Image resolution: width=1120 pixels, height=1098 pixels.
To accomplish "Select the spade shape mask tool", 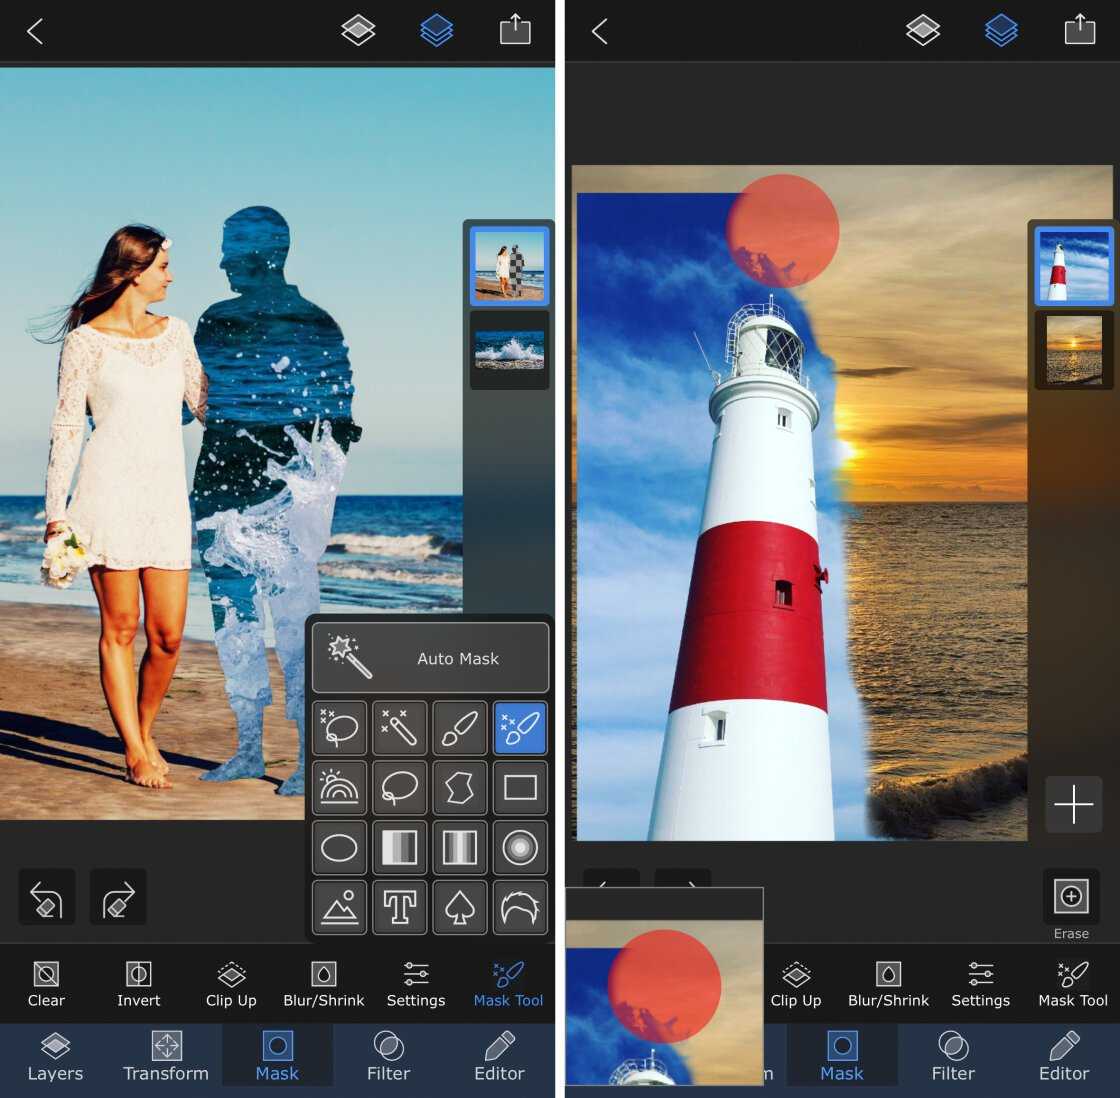I will pos(459,908).
